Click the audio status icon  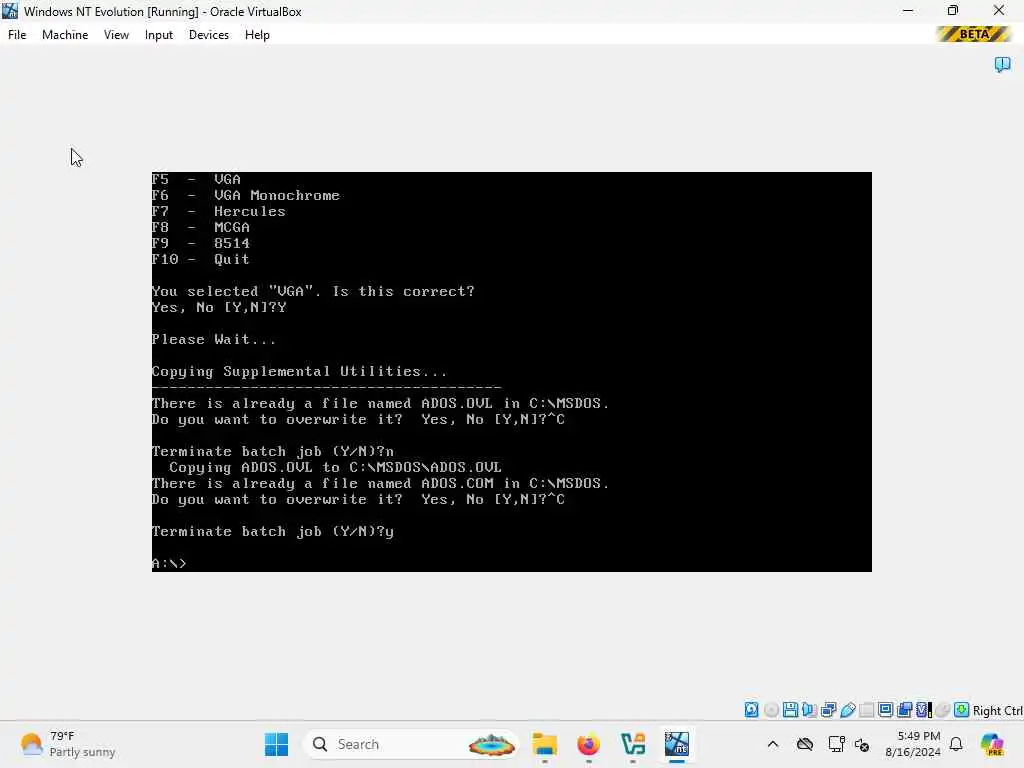809,710
